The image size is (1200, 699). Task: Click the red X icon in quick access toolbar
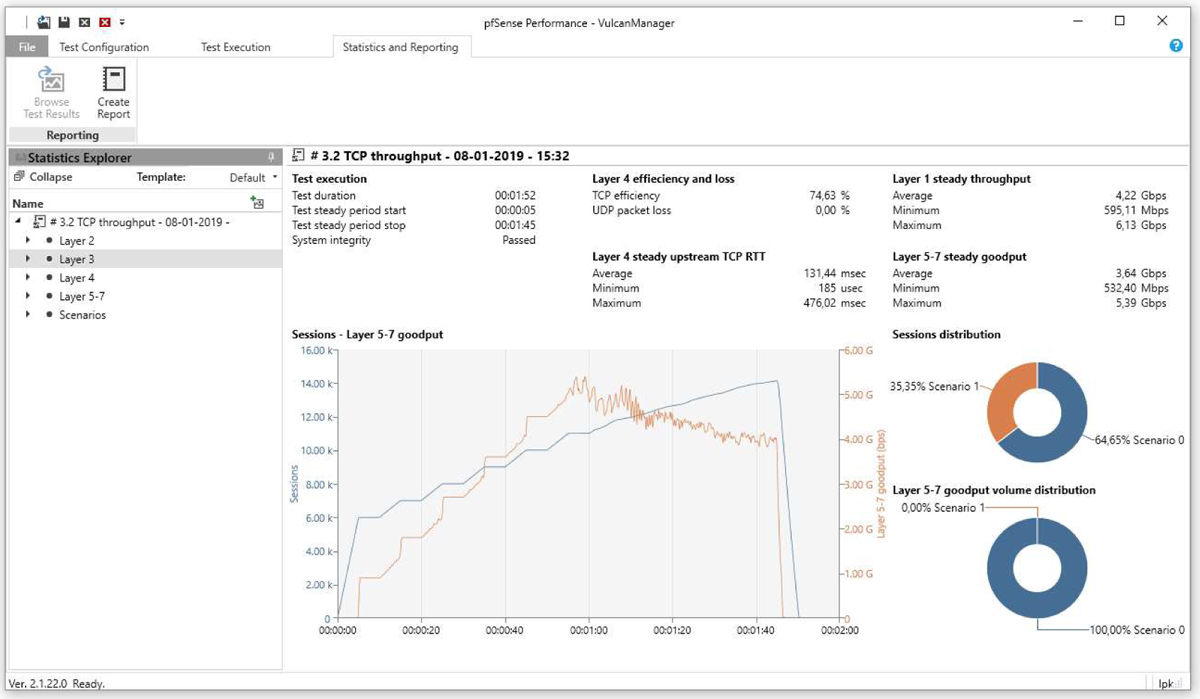click(x=104, y=21)
